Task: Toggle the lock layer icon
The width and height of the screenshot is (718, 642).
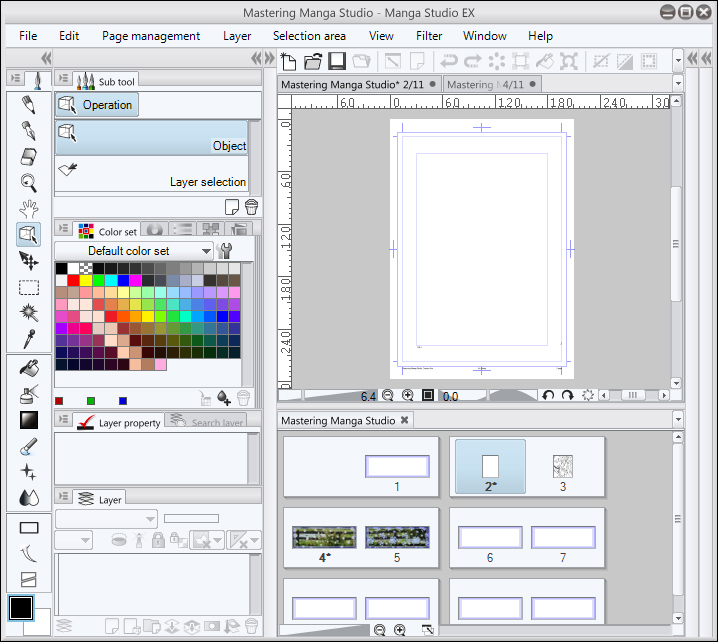Action: (158, 540)
